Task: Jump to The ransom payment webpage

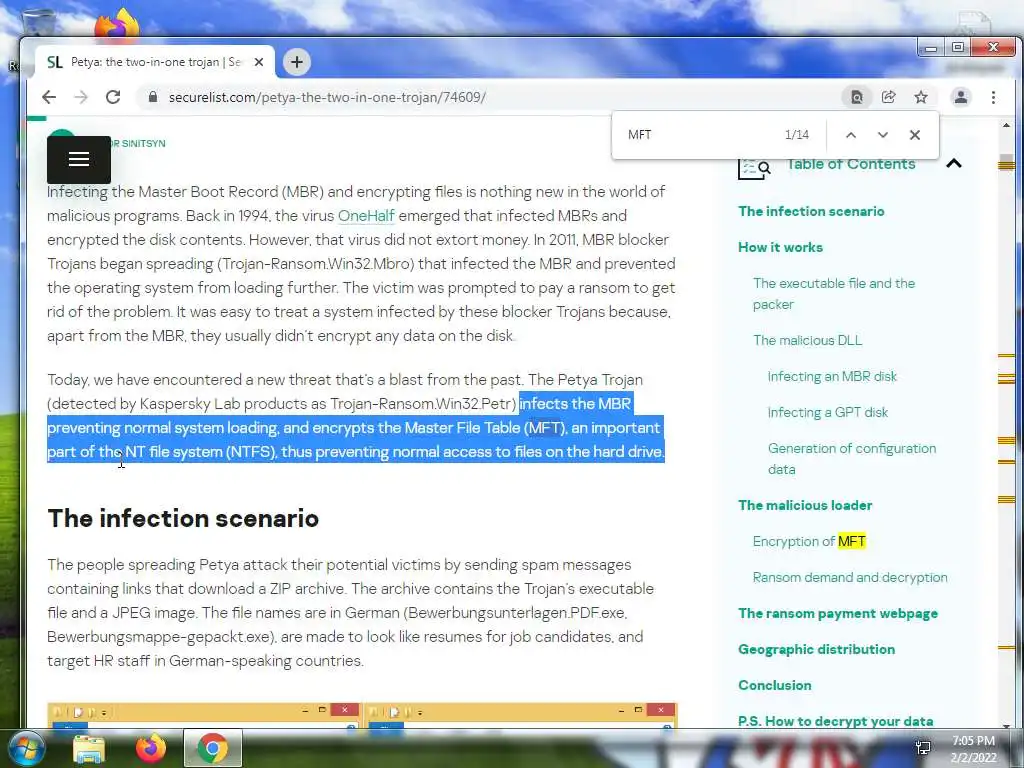Action: [838, 613]
